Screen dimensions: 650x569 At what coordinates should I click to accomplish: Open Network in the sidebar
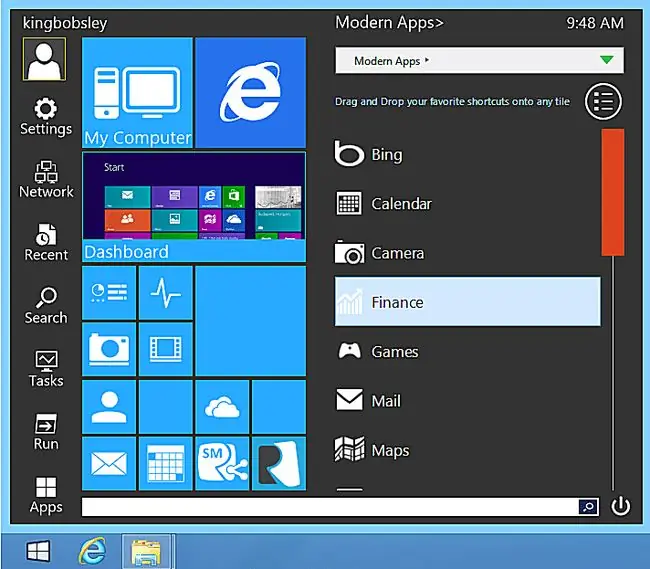point(46,179)
